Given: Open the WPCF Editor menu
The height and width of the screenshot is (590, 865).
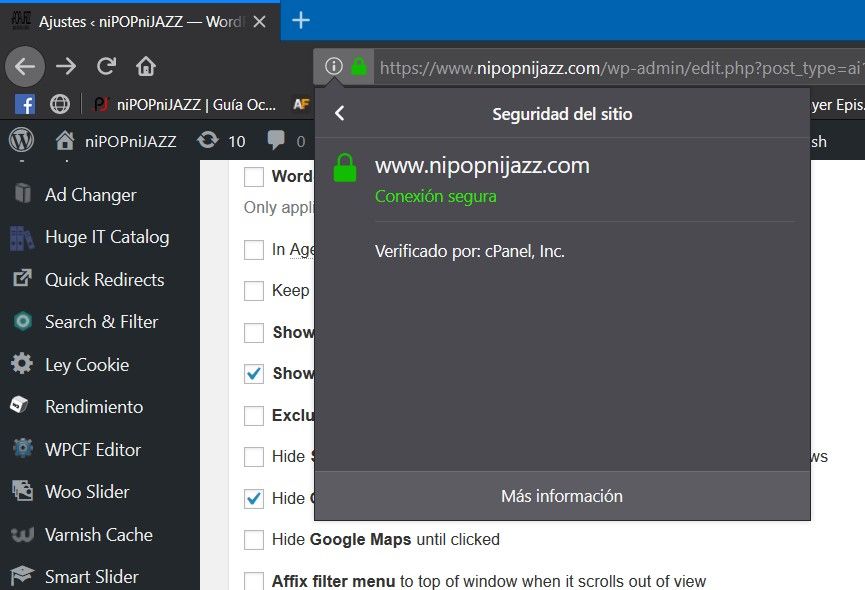Looking at the screenshot, I should point(93,449).
